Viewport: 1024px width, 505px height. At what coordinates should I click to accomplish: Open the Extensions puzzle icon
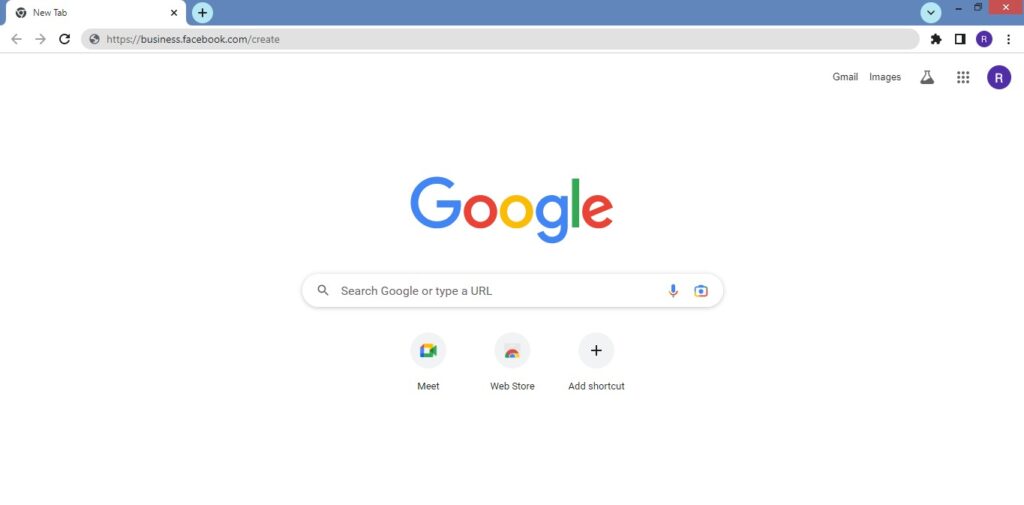[x=936, y=39]
